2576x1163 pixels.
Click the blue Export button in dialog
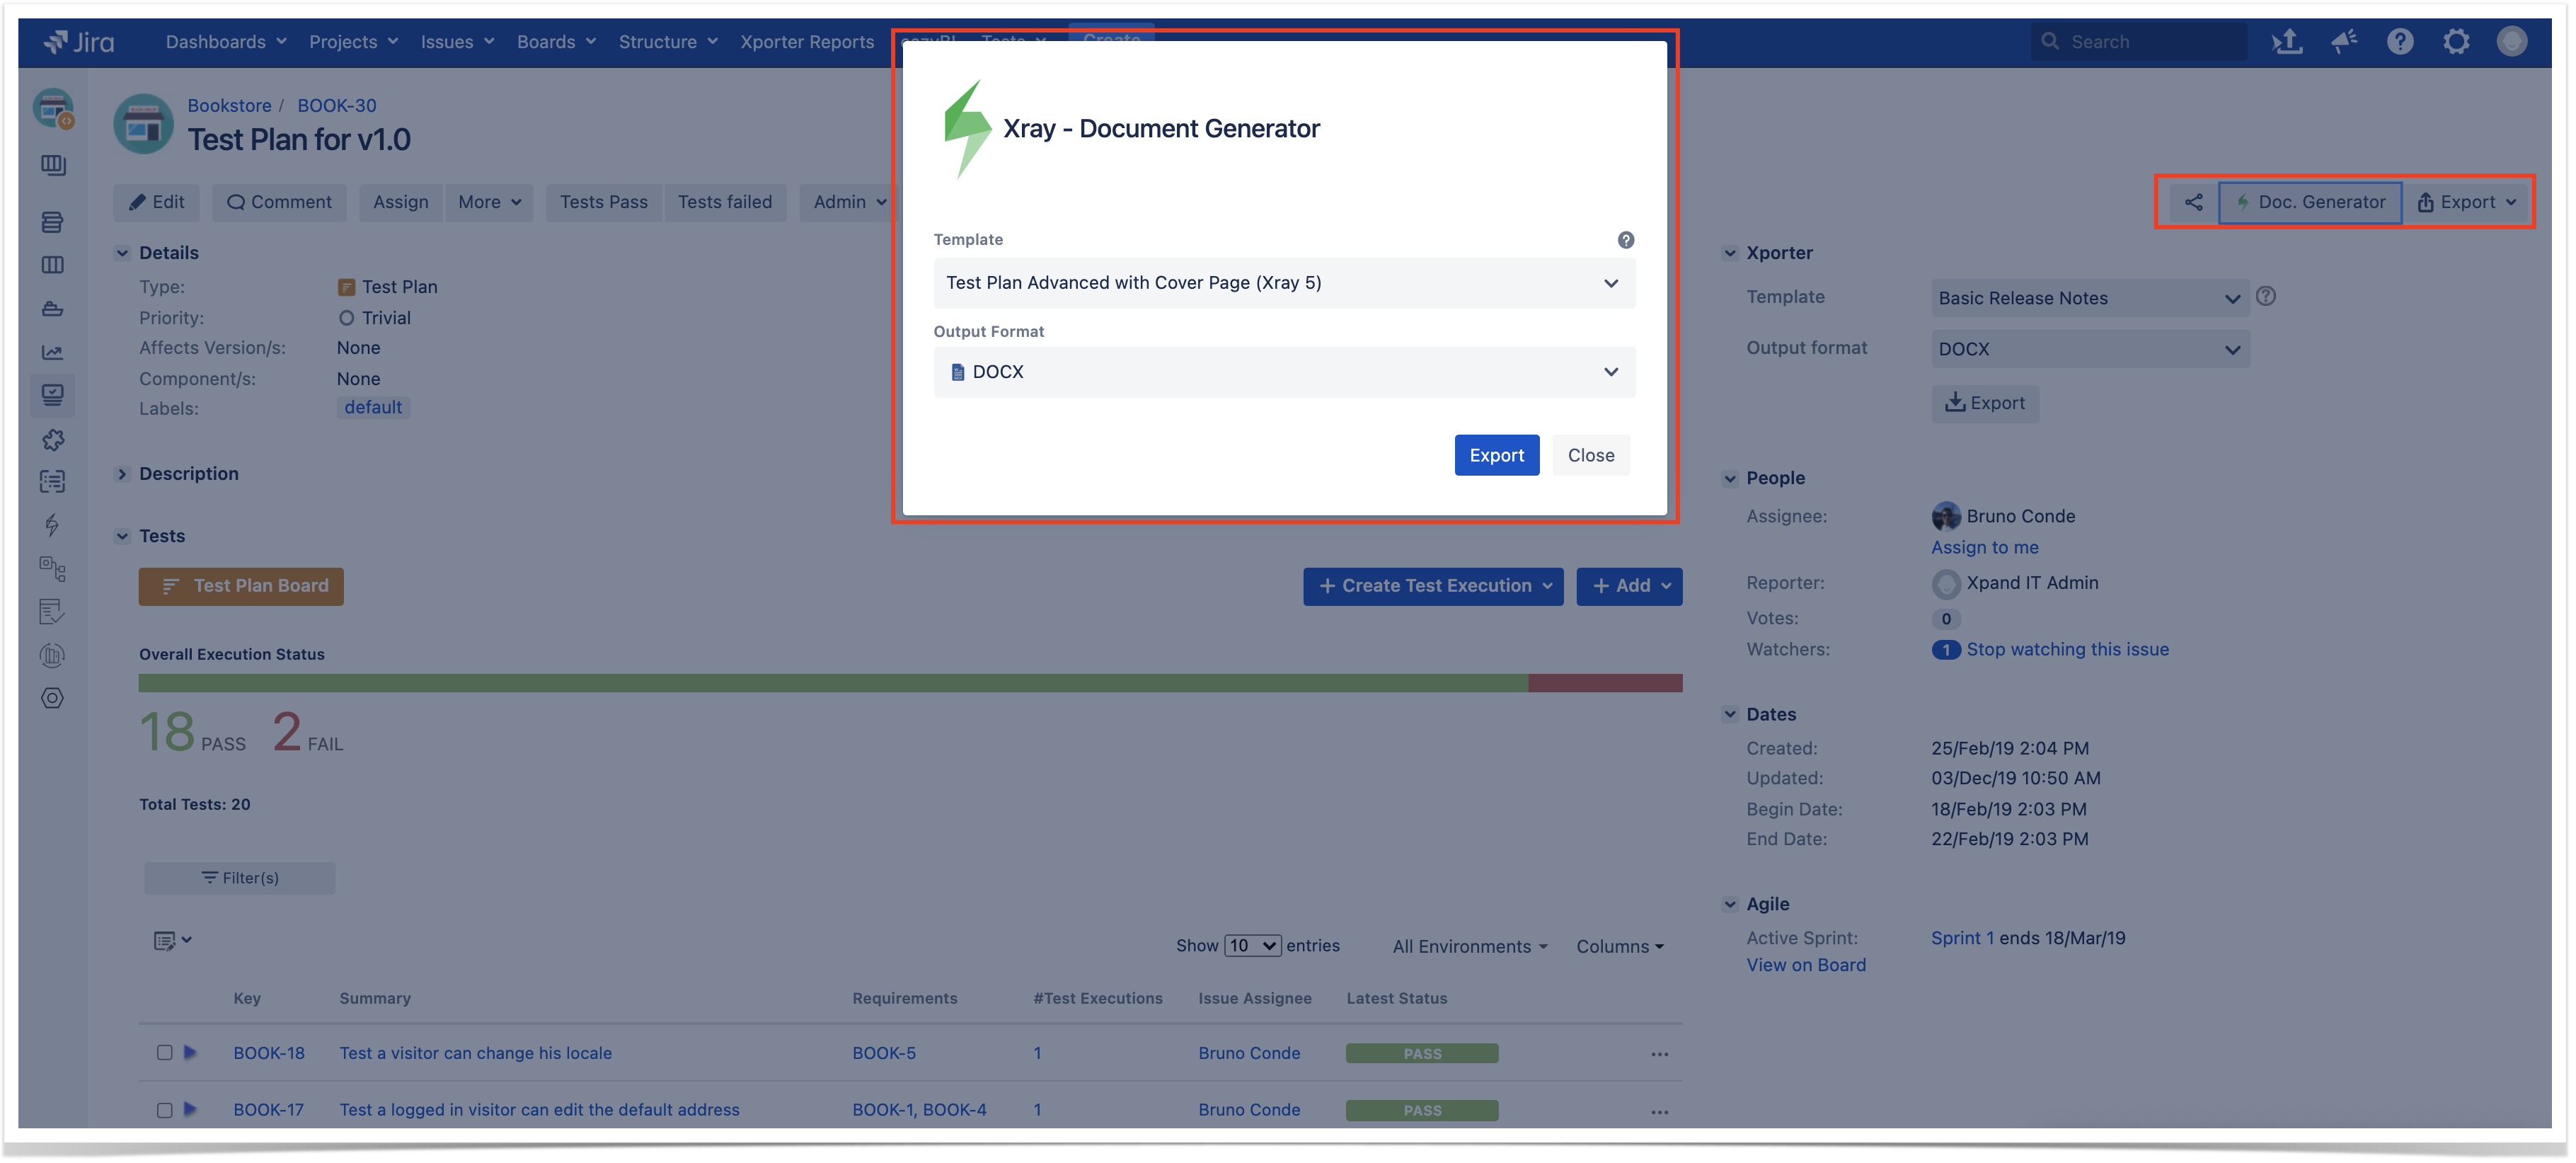(x=1496, y=455)
